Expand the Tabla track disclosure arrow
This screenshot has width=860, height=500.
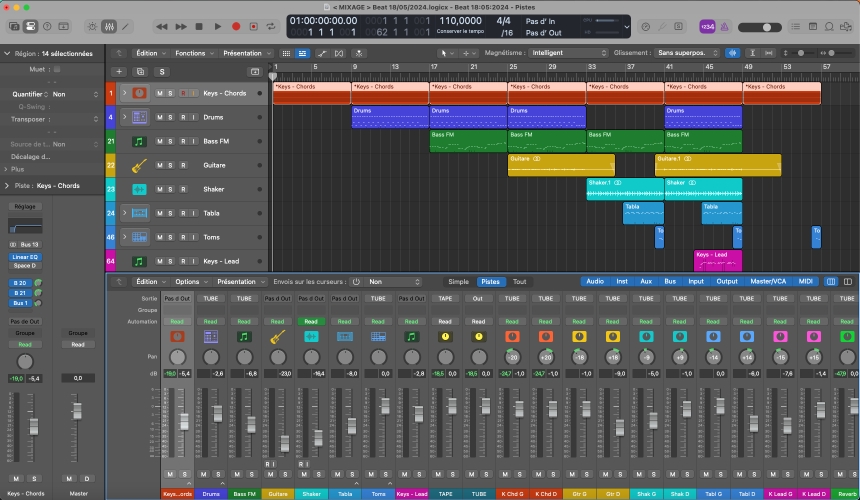125,213
